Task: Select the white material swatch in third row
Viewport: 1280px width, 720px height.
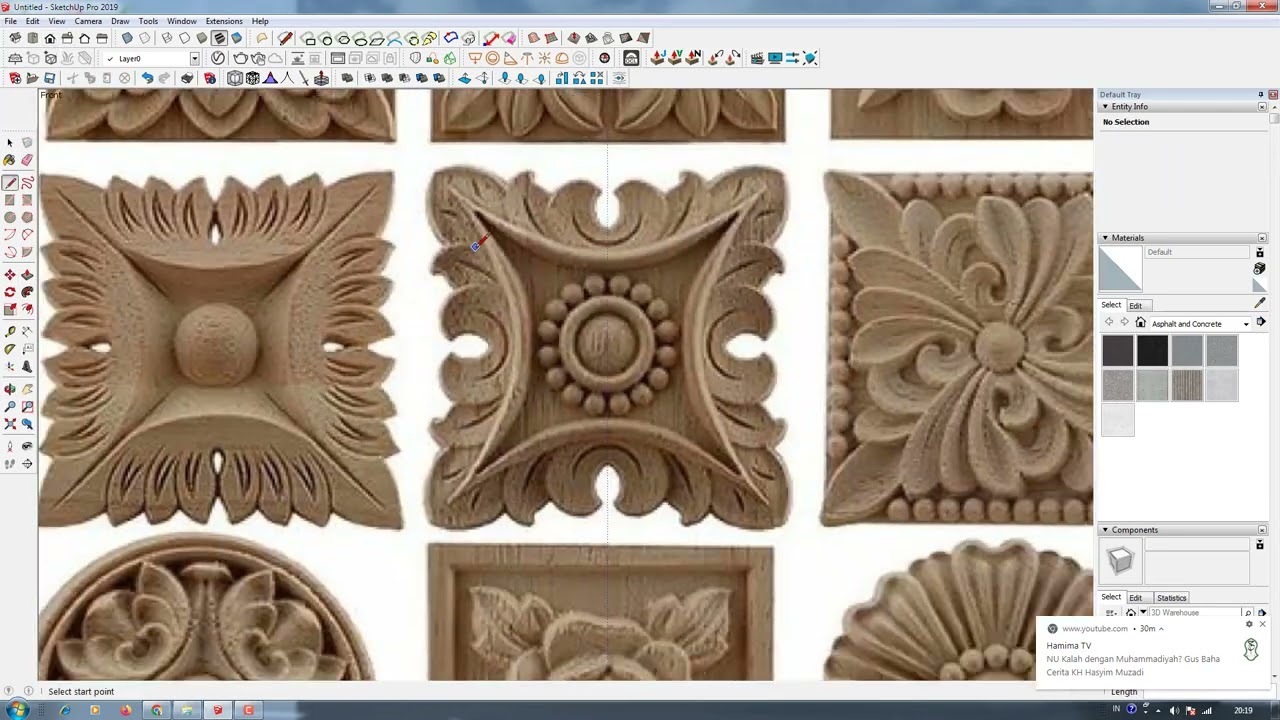Action: [x=1118, y=421]
